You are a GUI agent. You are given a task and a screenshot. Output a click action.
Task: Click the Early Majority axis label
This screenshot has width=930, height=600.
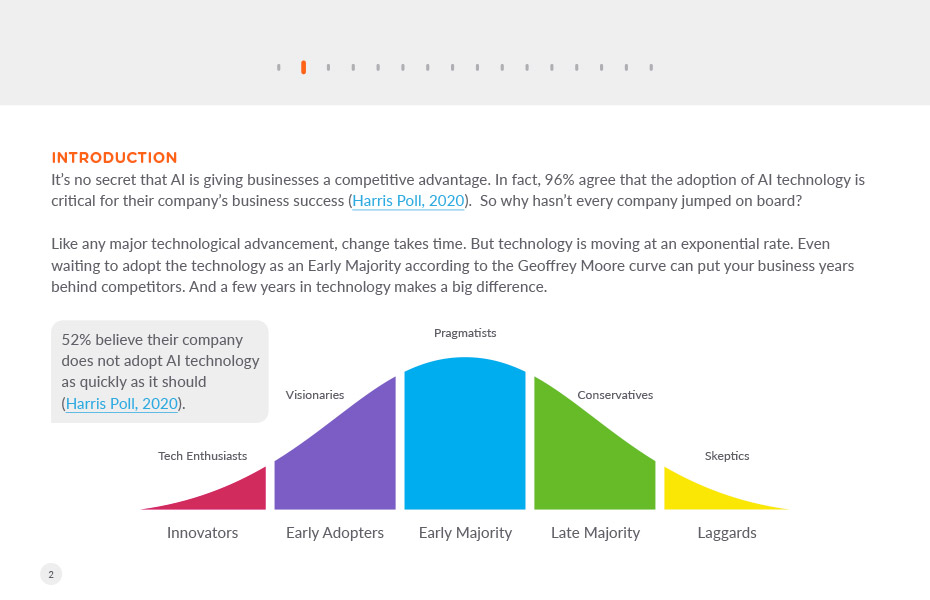pyautogui.click(x=465, y=533)
